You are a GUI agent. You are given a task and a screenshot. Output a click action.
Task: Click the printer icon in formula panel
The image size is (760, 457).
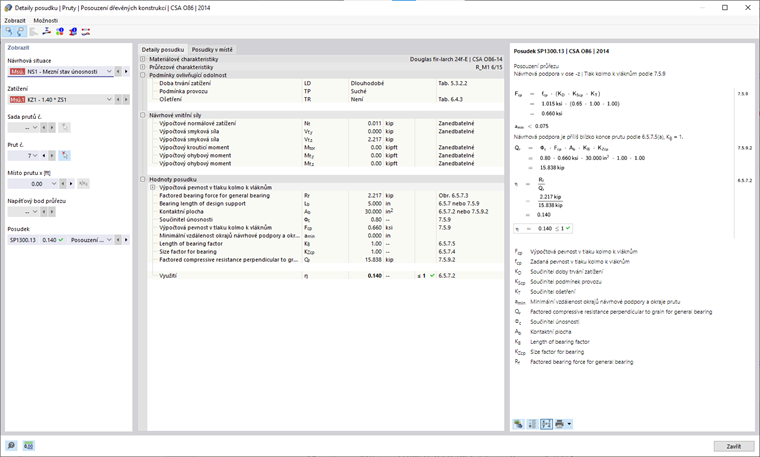click(x=559, y=424)
